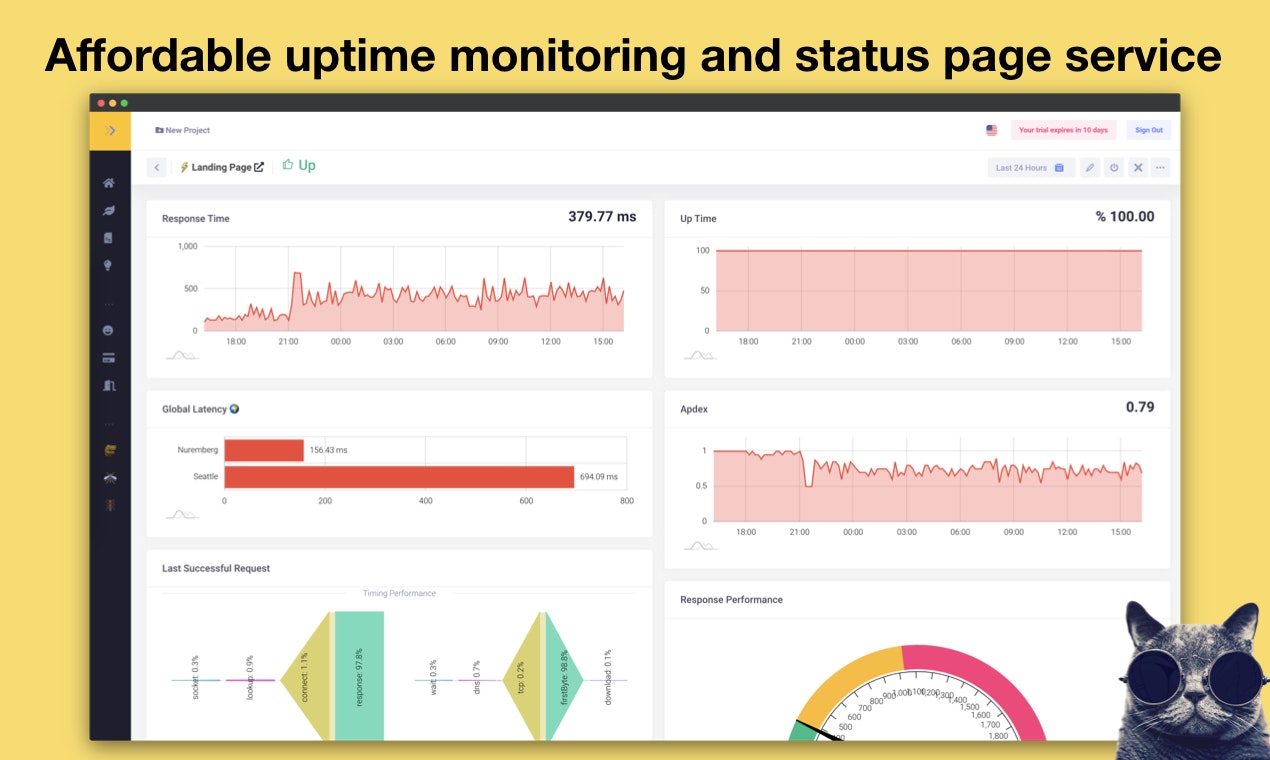The height and width of the screenshot is (760, 1270).
Task: Open the Landing Page external link
Action: point(221,167)
